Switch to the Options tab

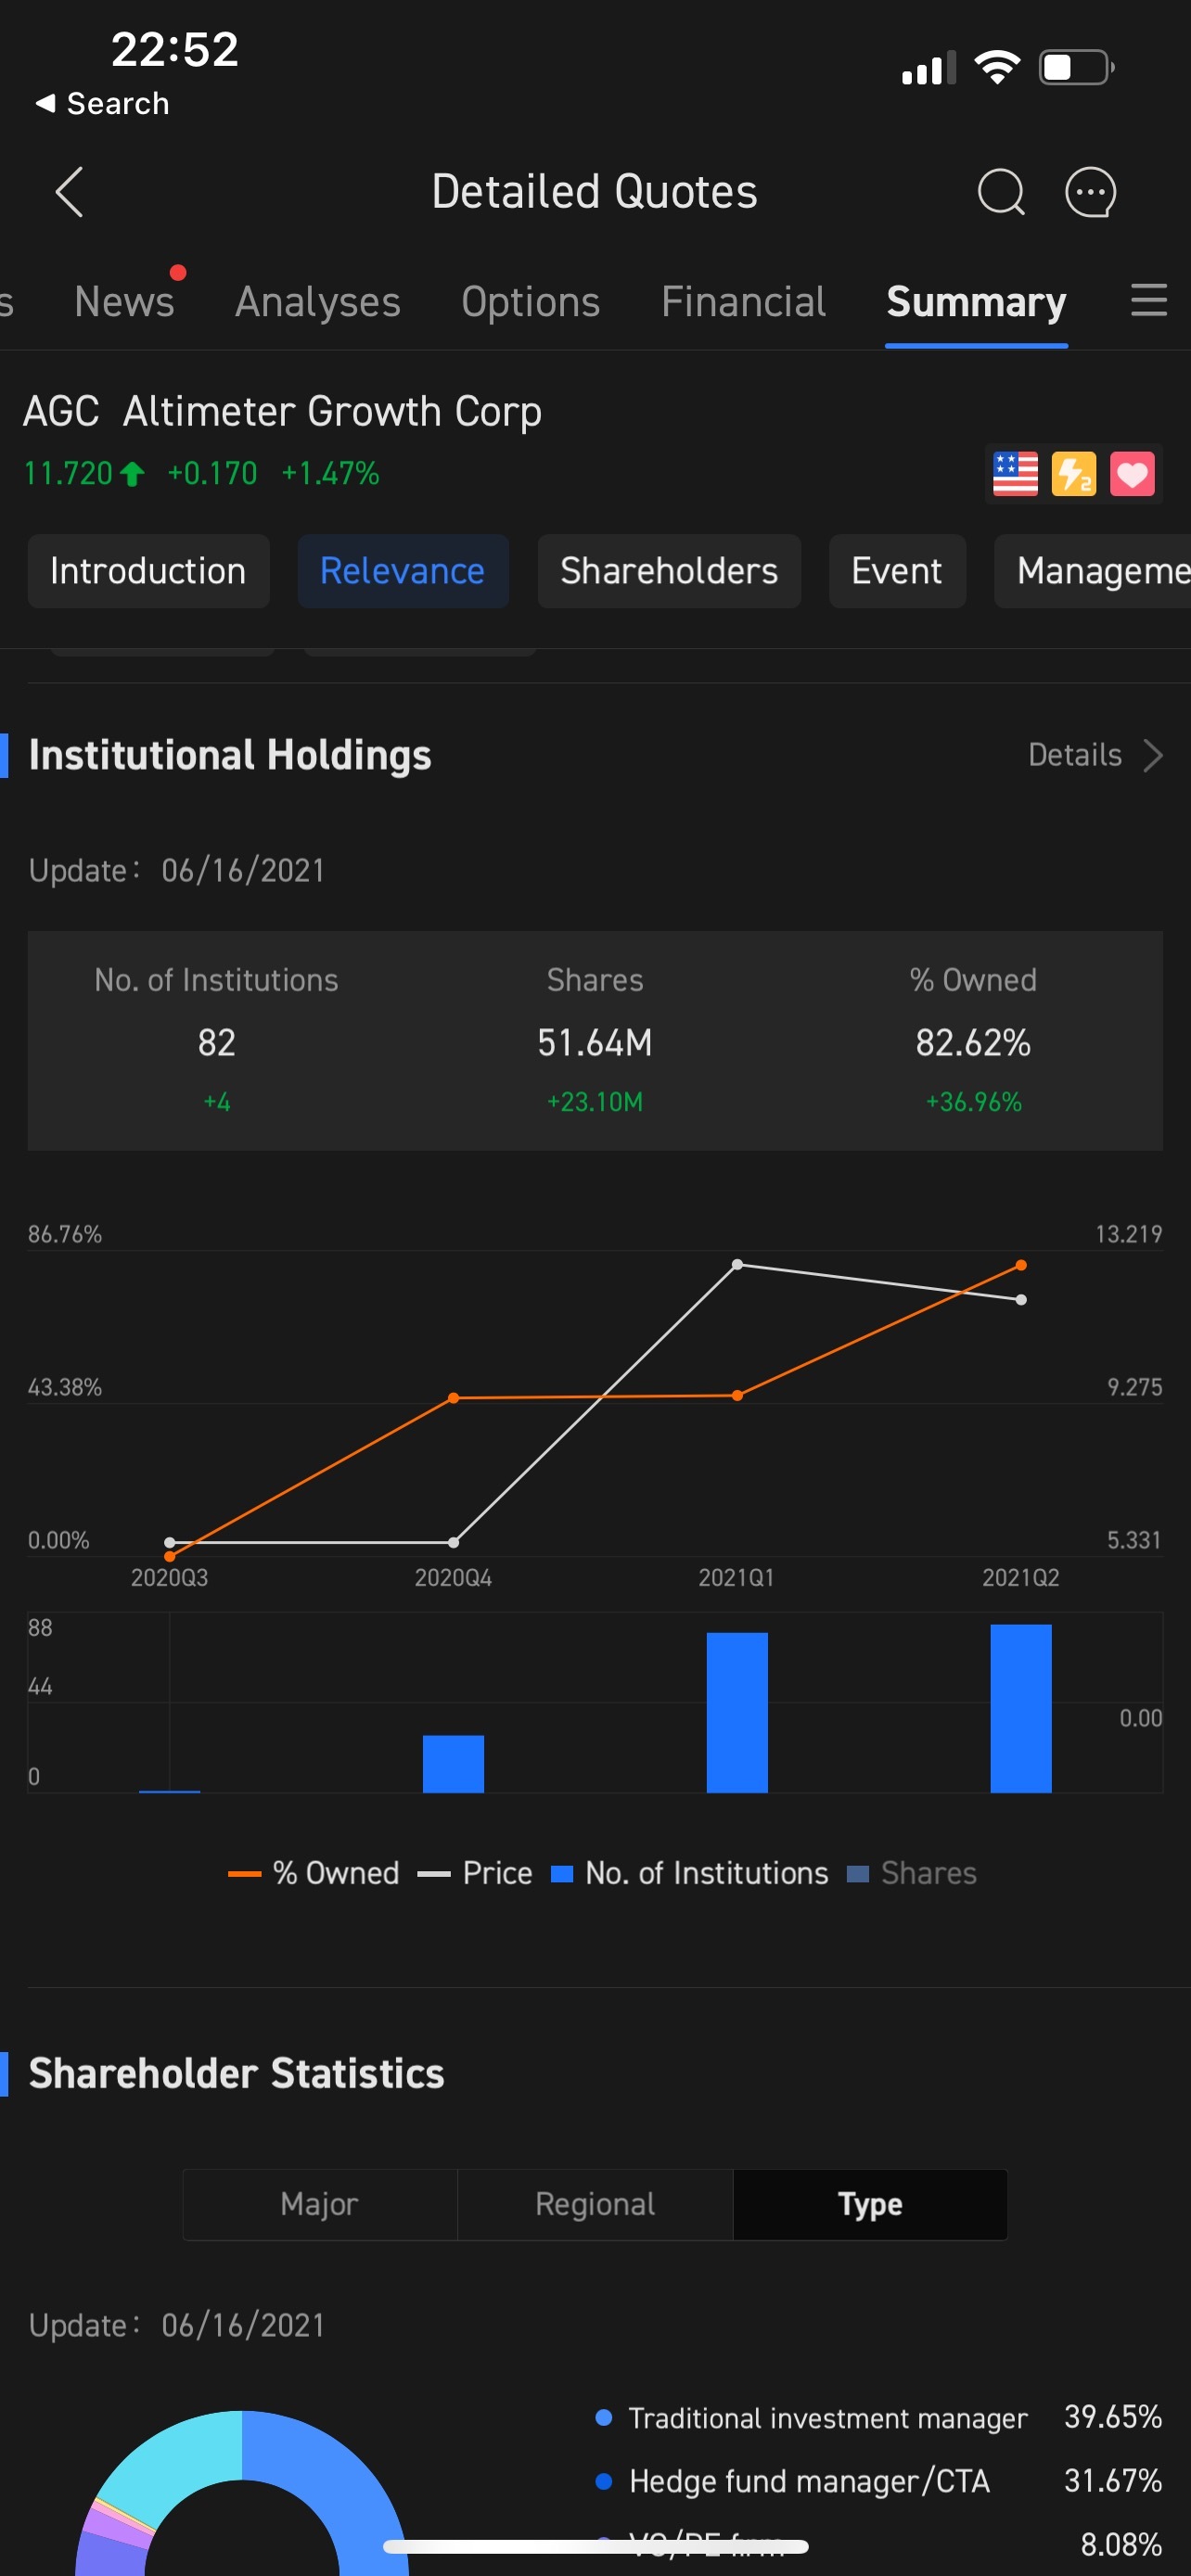(531, 302)
